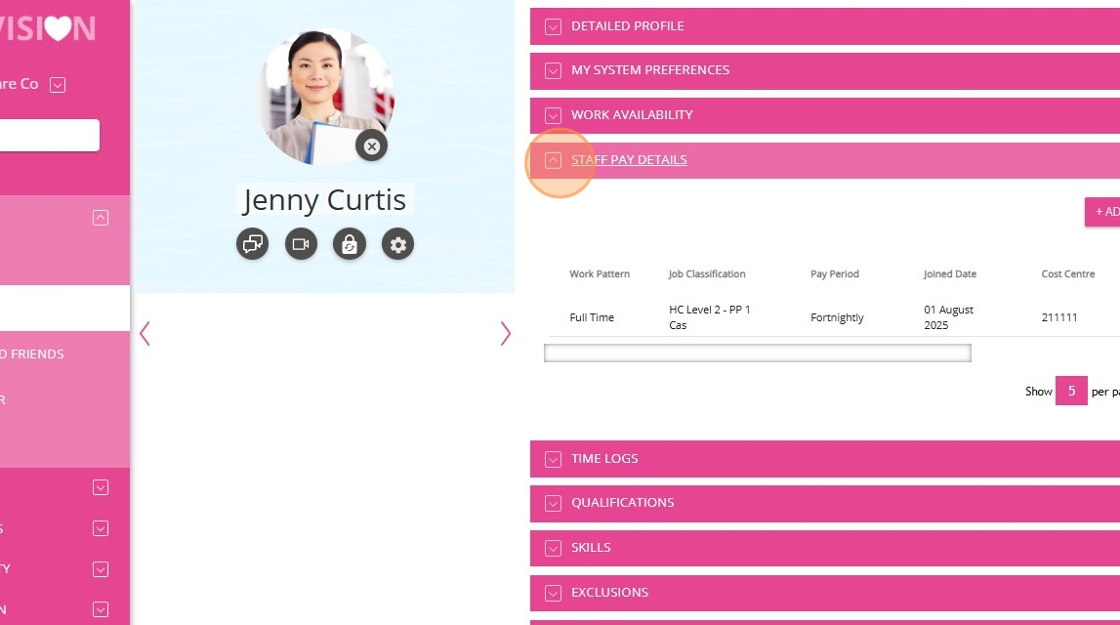Image resolution: width=1120 pixels, height=625 pixels.
Task: Sort by Cost Centre column header
Action: coord(1068,274)
